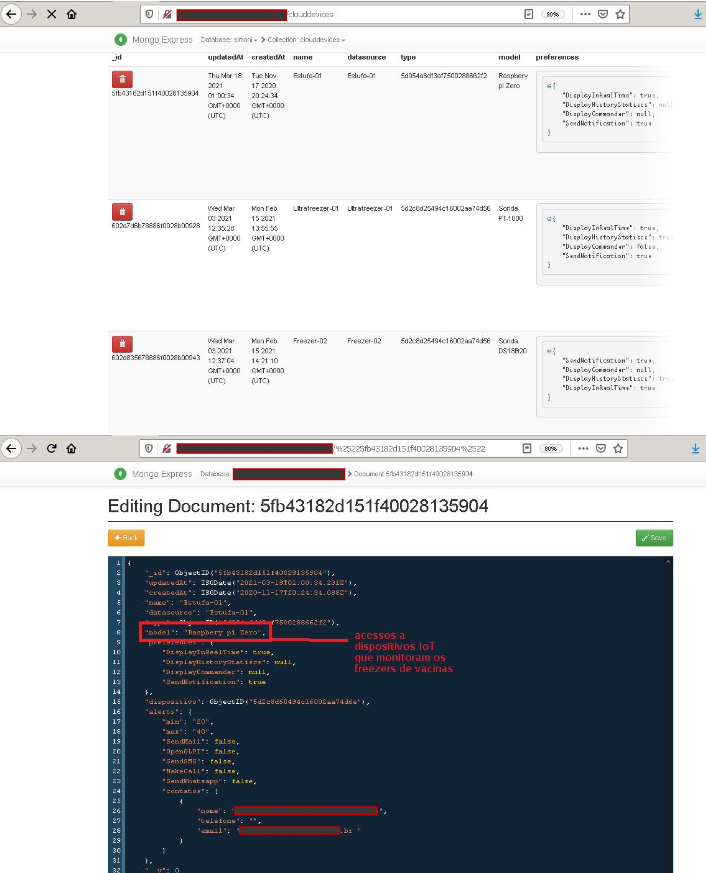This screenshot has width=706, height=873.
Task: Click the Sonda DS18B20 model cell
Action: (x=512, y=346)
